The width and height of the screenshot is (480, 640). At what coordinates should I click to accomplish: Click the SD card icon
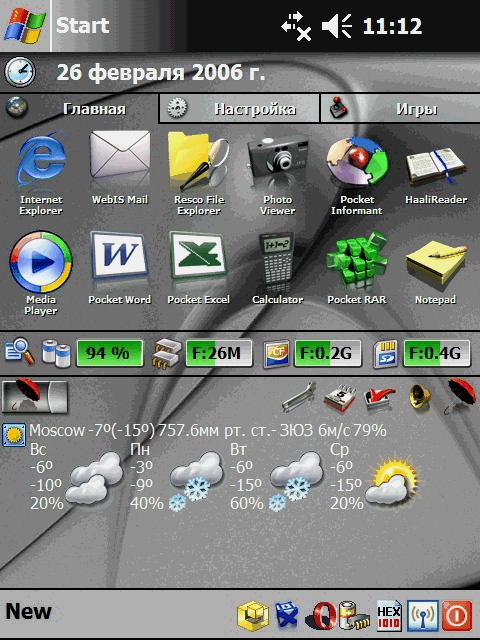click(386, 353)
